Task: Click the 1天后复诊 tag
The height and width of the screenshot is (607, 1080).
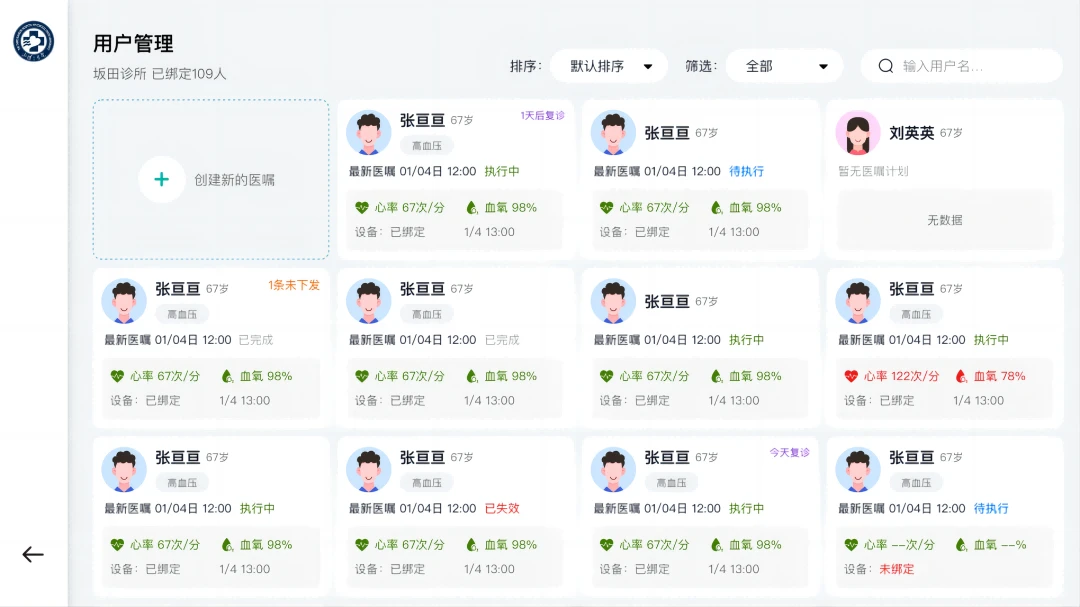Action: tap(542, 115)
